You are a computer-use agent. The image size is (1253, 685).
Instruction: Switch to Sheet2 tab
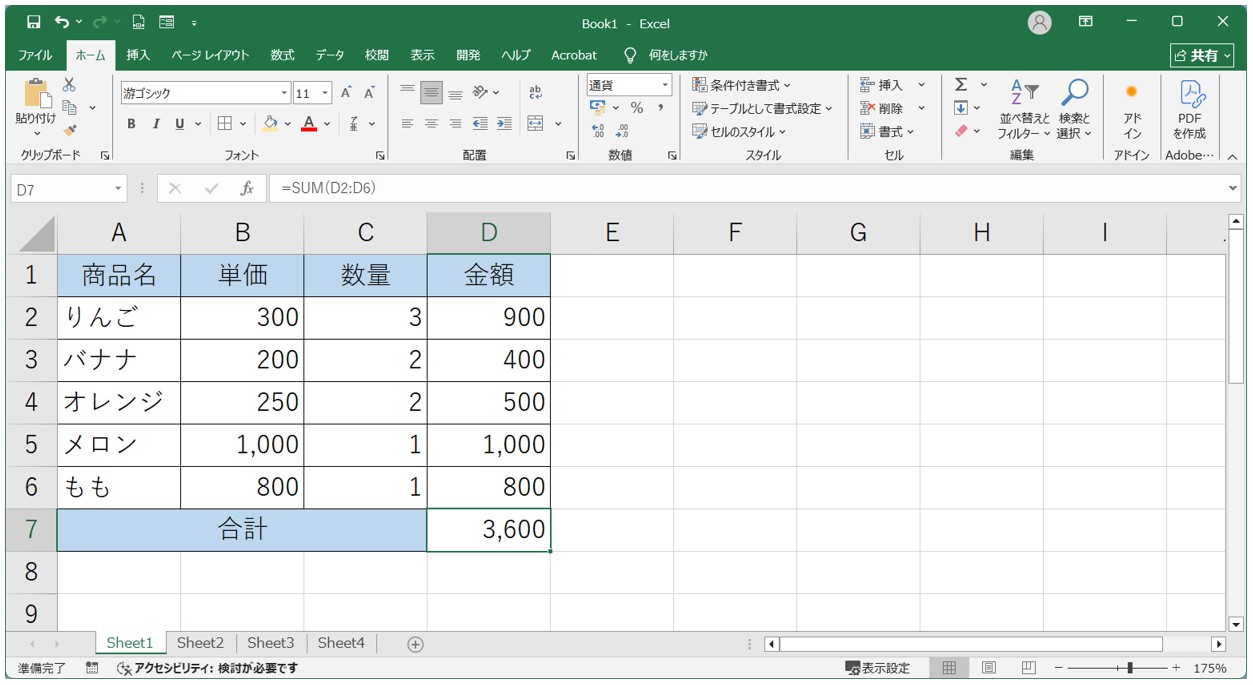point(200,643)
